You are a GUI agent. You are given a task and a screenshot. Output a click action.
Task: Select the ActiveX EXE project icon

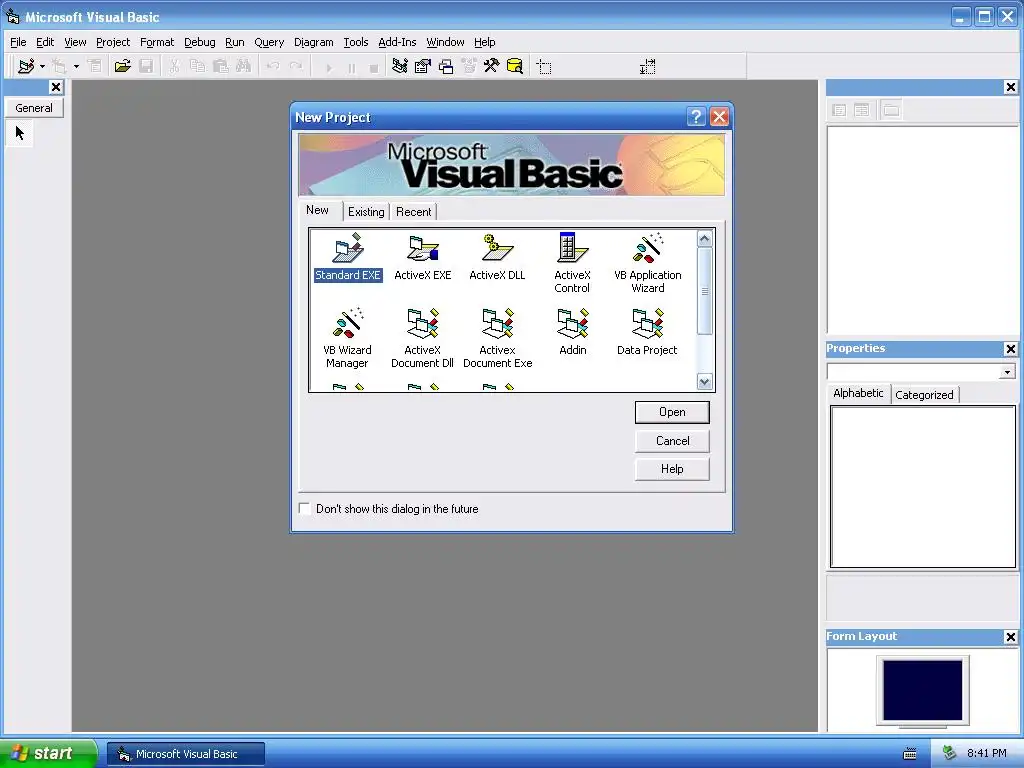[423, 257]
